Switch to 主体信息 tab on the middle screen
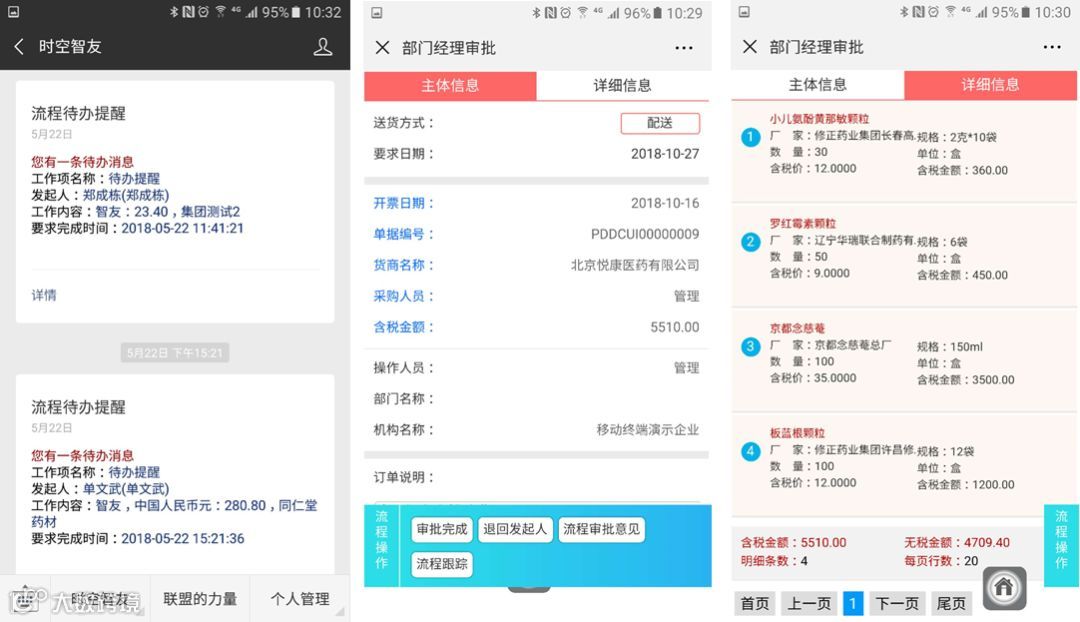 450,85
